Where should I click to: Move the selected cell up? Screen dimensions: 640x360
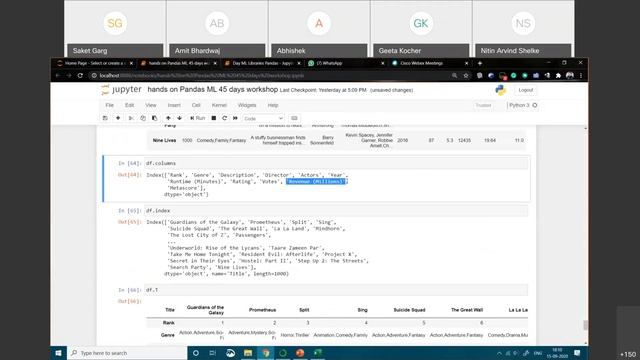point(168,118)
